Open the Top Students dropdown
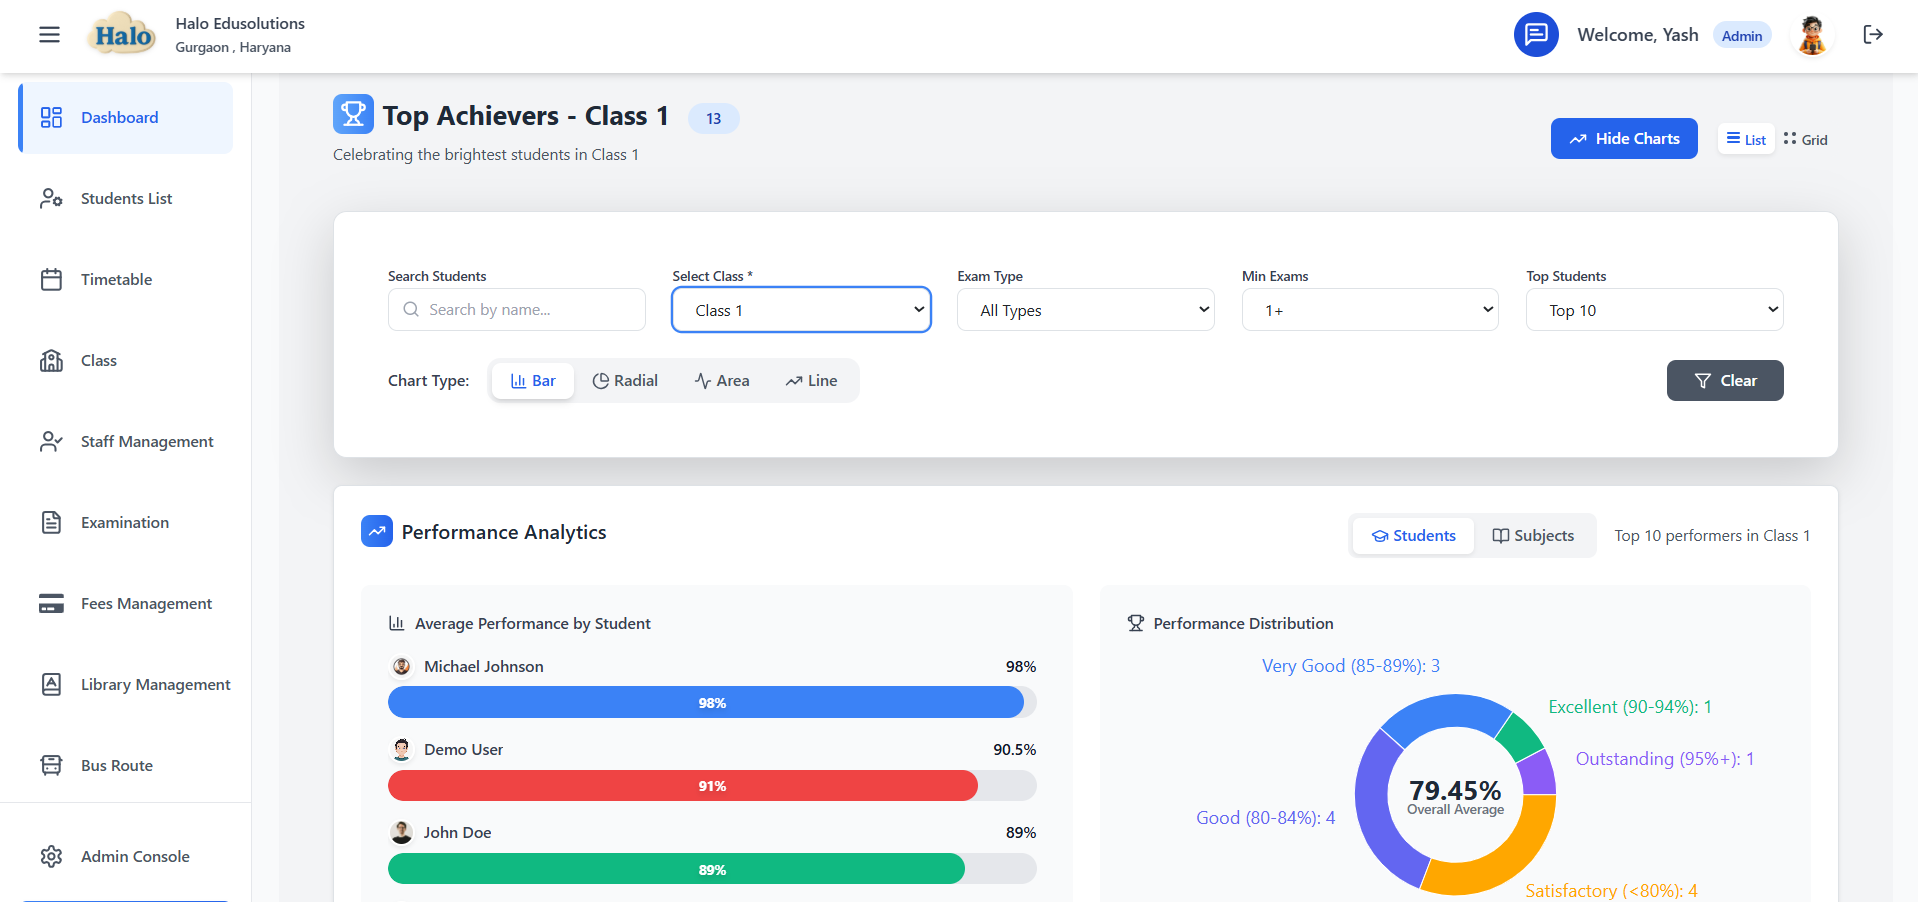Screen dimensions: 1918x902 point(1654,309)
